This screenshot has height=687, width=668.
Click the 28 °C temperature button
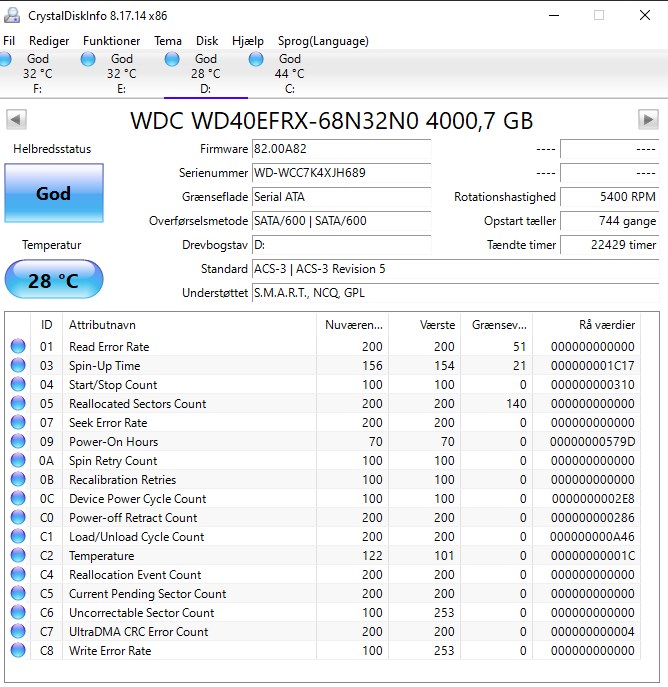point(54,280)
